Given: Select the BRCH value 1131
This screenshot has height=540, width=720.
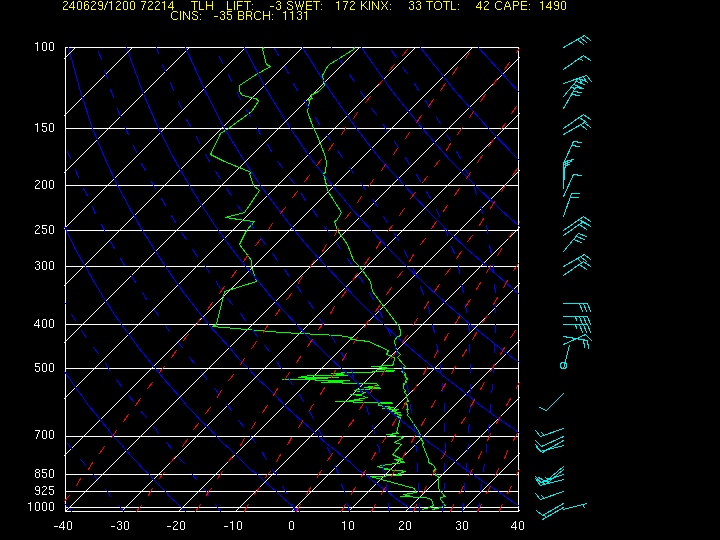Looking at the screenshot, I should click(295, 16).
